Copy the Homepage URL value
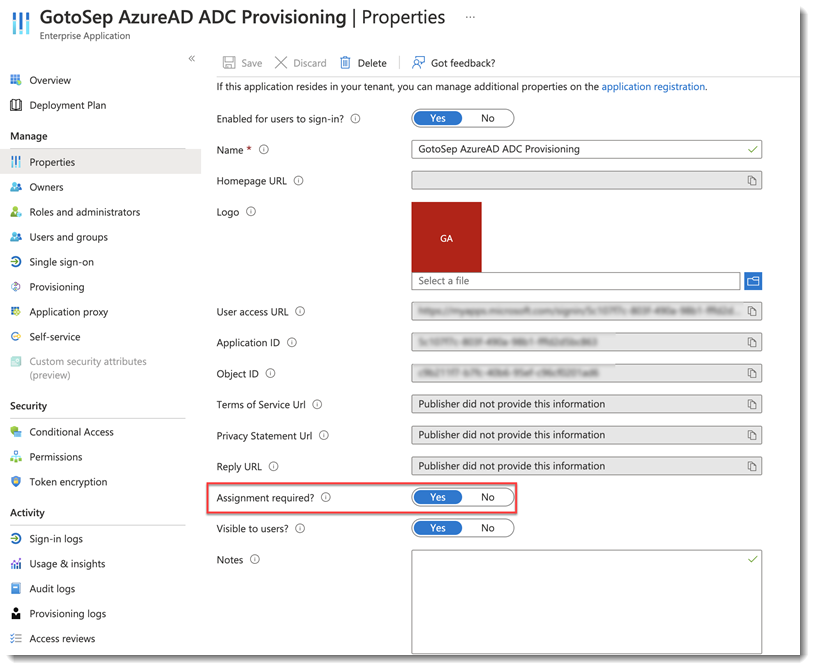The width and height of the screenshot is (815, 670). (752, 180)
